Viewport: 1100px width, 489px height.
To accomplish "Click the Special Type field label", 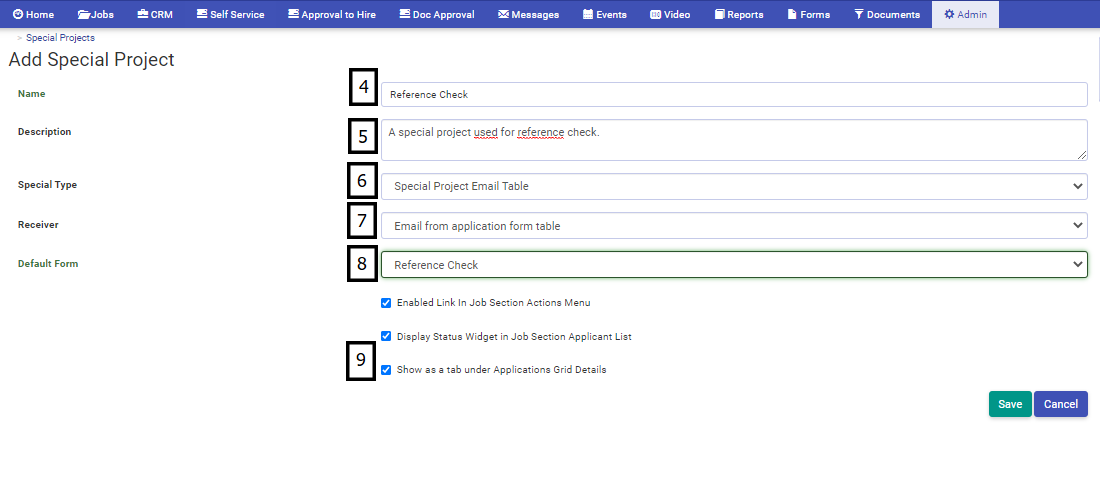I will pos(47,185).
